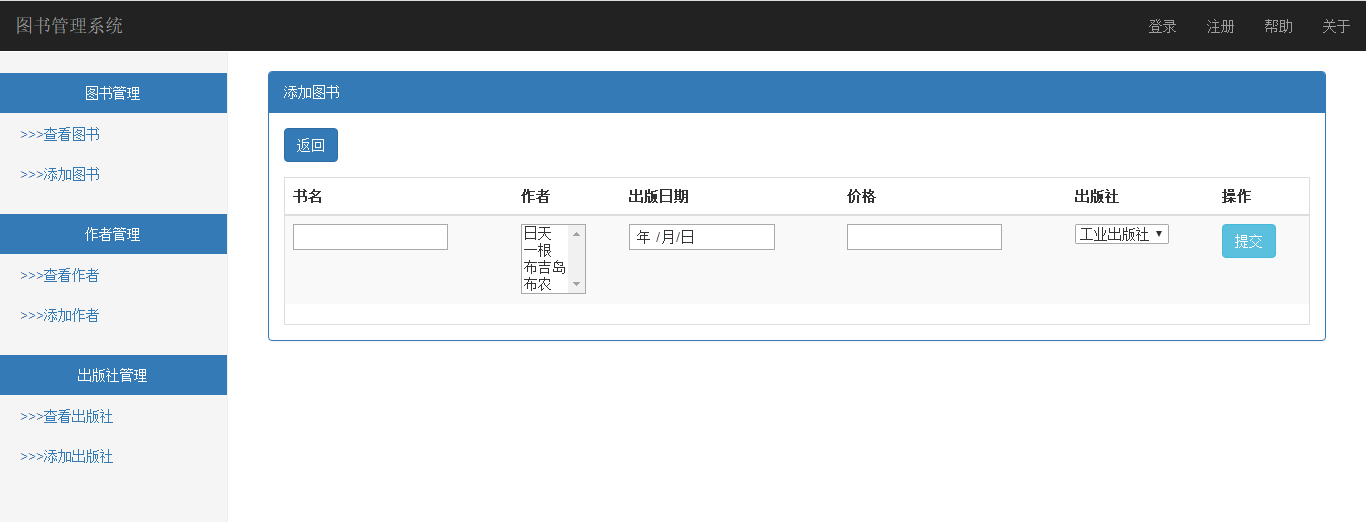Go to >>>查看图书
This screenshot has width=1366, height=522.
(x=60, y=134)
